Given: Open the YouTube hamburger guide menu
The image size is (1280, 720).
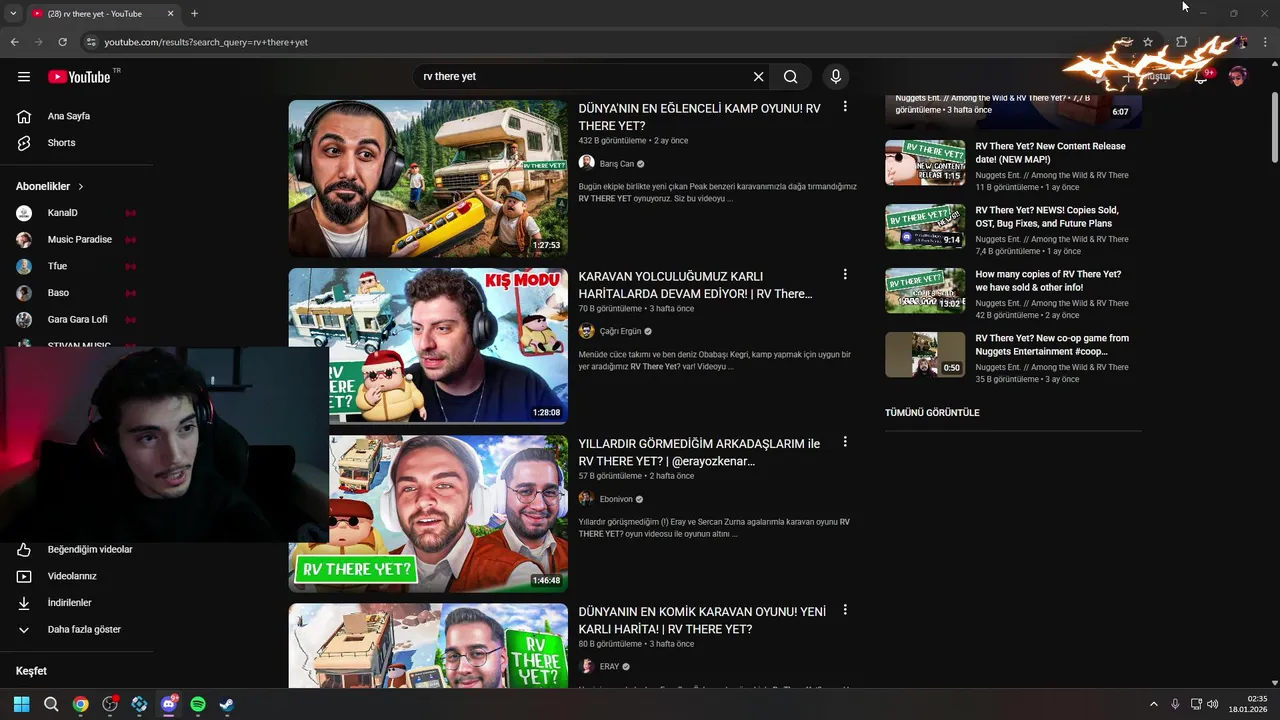Looking at the screenshot, I should (x=24, y=77).
